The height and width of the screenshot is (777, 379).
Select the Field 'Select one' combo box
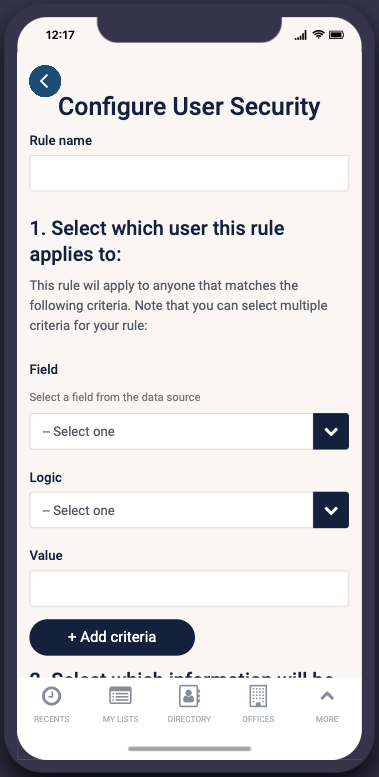tap(189, 432)
